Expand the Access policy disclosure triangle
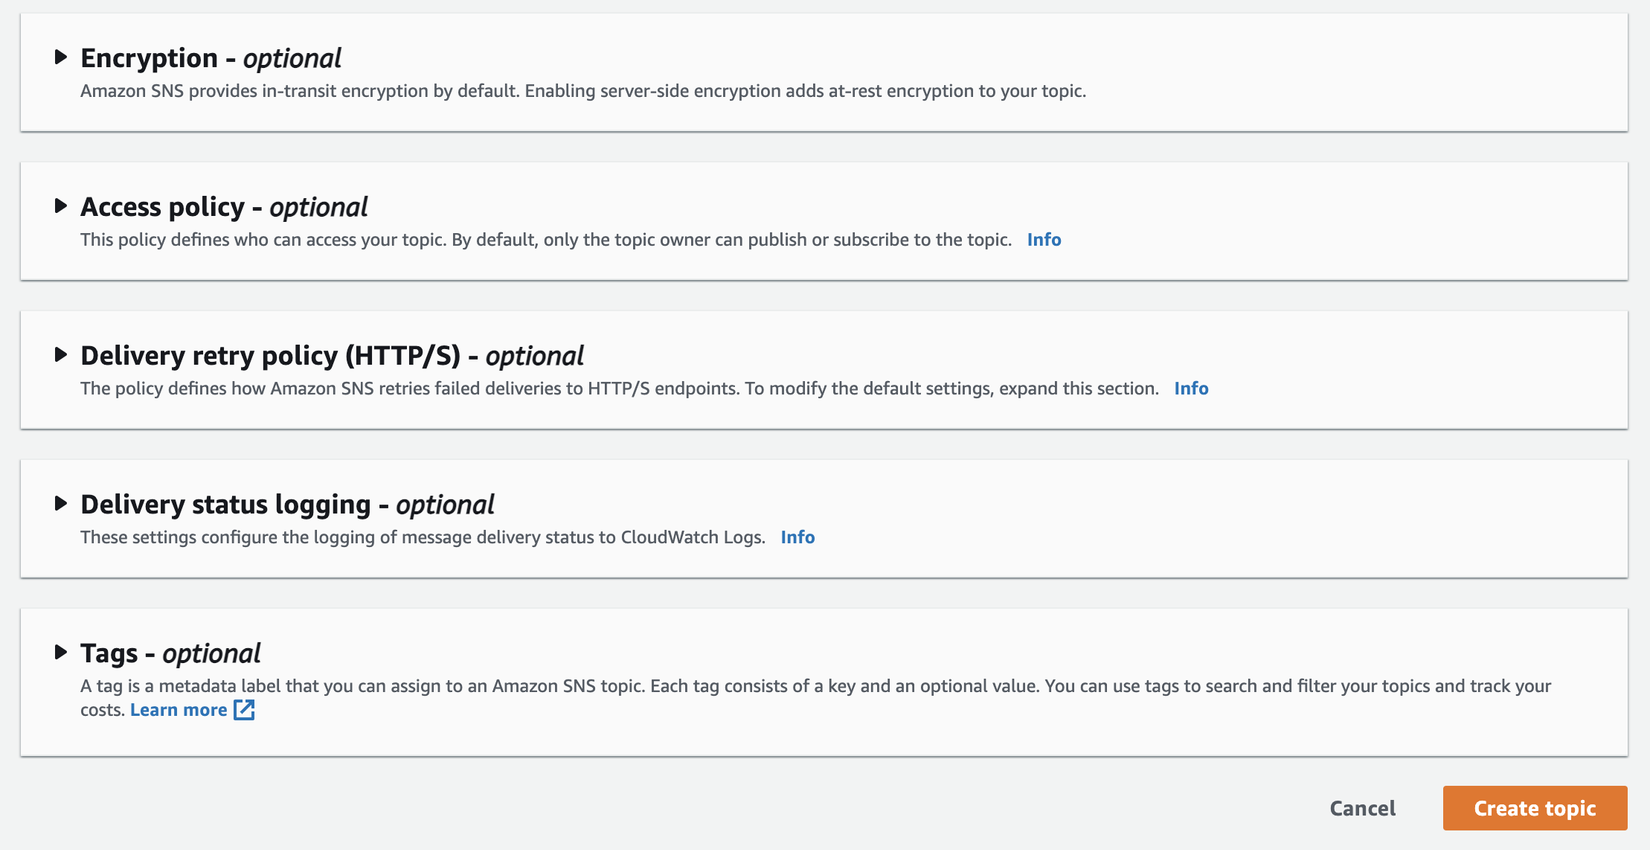 (61, 206)
